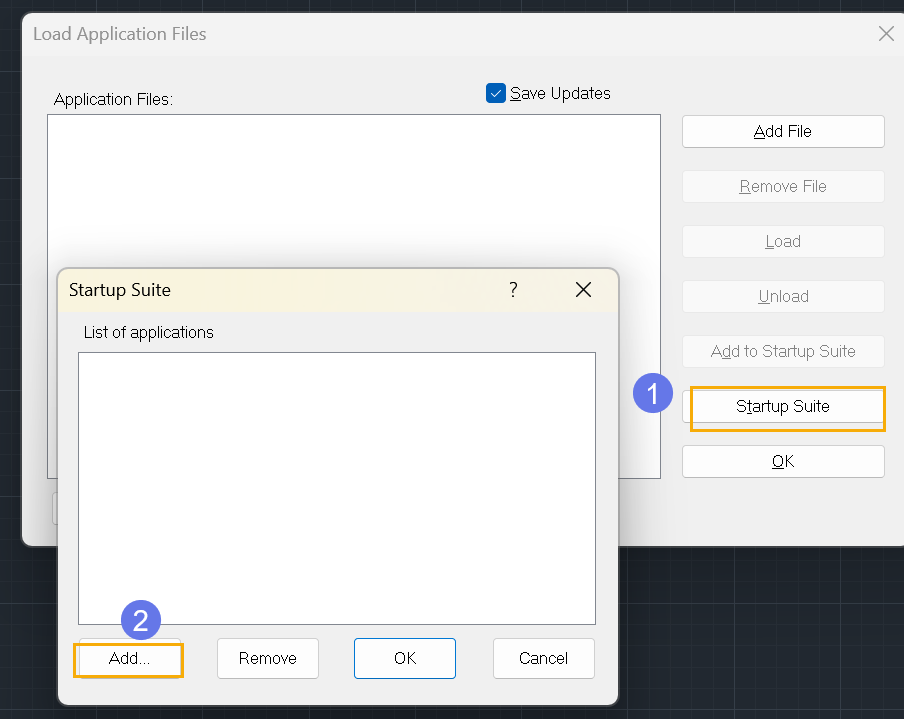Click Add... in Startup Suite dialog
904x719 pixels.
[130, 658]
